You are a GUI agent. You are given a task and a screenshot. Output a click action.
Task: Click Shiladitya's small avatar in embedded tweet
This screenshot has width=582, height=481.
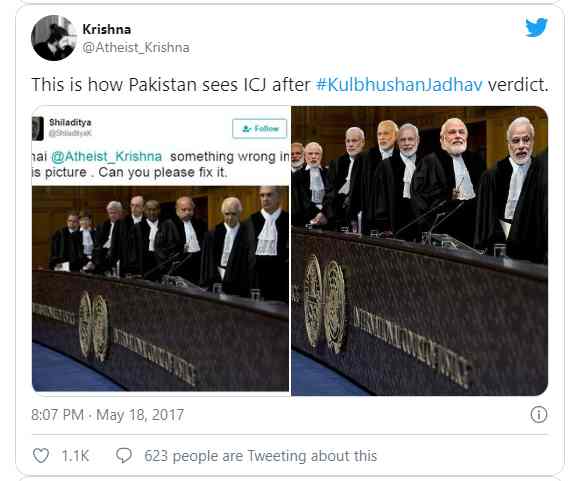coord(38,128)
